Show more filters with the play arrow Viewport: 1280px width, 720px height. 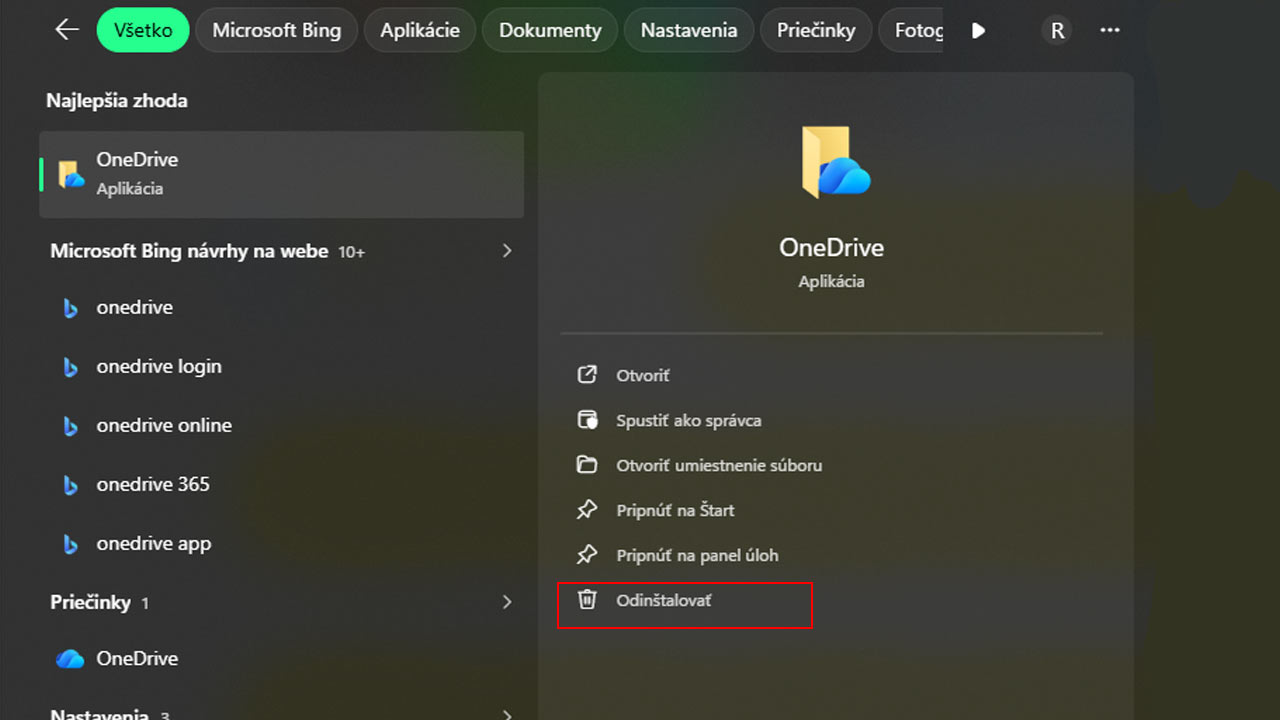point(978,31)
